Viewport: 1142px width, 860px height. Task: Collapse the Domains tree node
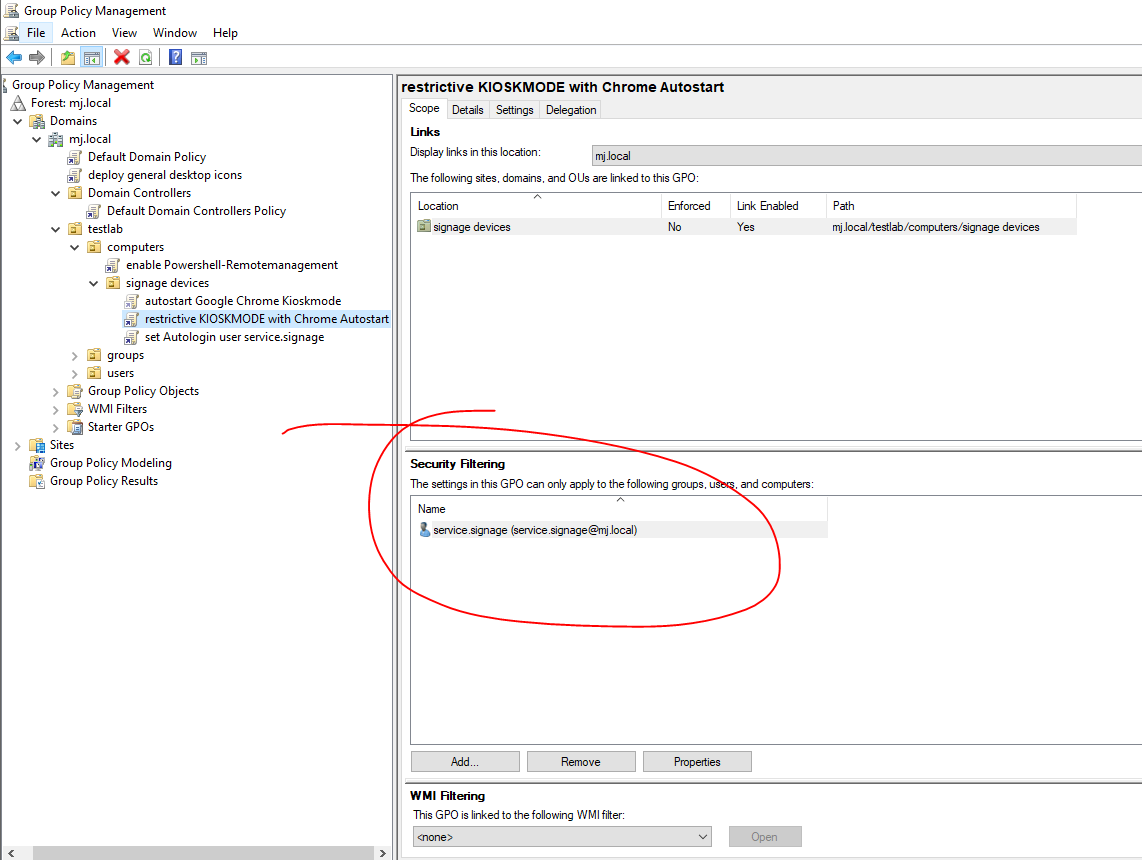(x=17, y=121)
